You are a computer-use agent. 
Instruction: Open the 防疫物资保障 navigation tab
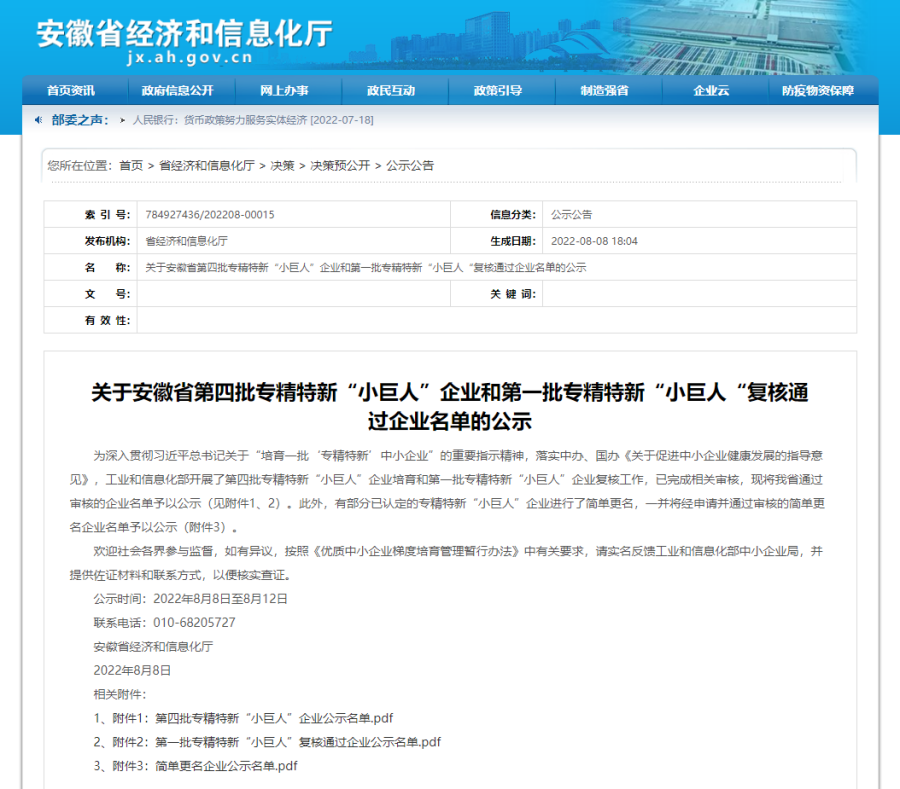click(x=818, y=91)
